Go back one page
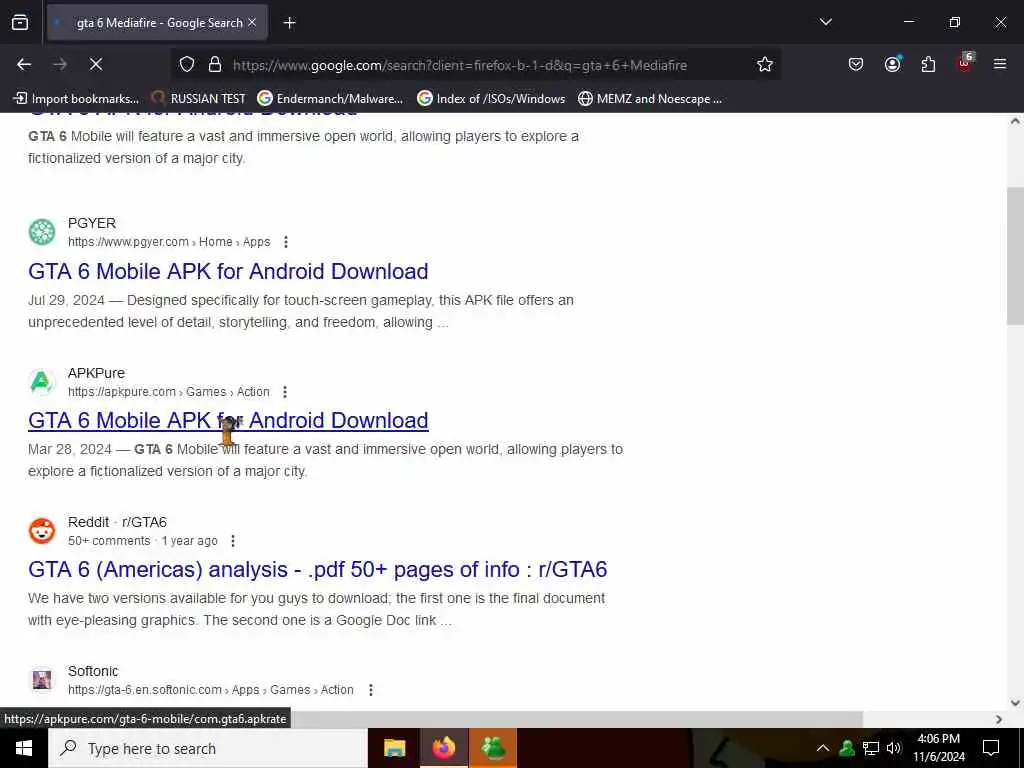This screenshot has height=768, width=1024. pyautogui.click(x=24, y=64)
